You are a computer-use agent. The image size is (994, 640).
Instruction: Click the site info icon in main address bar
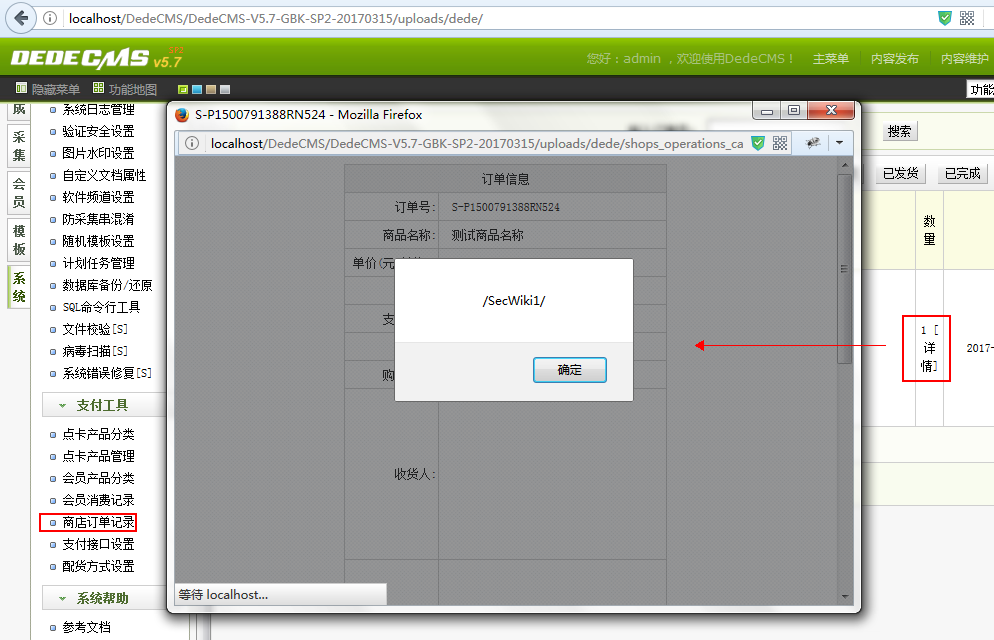coord(50,19)
